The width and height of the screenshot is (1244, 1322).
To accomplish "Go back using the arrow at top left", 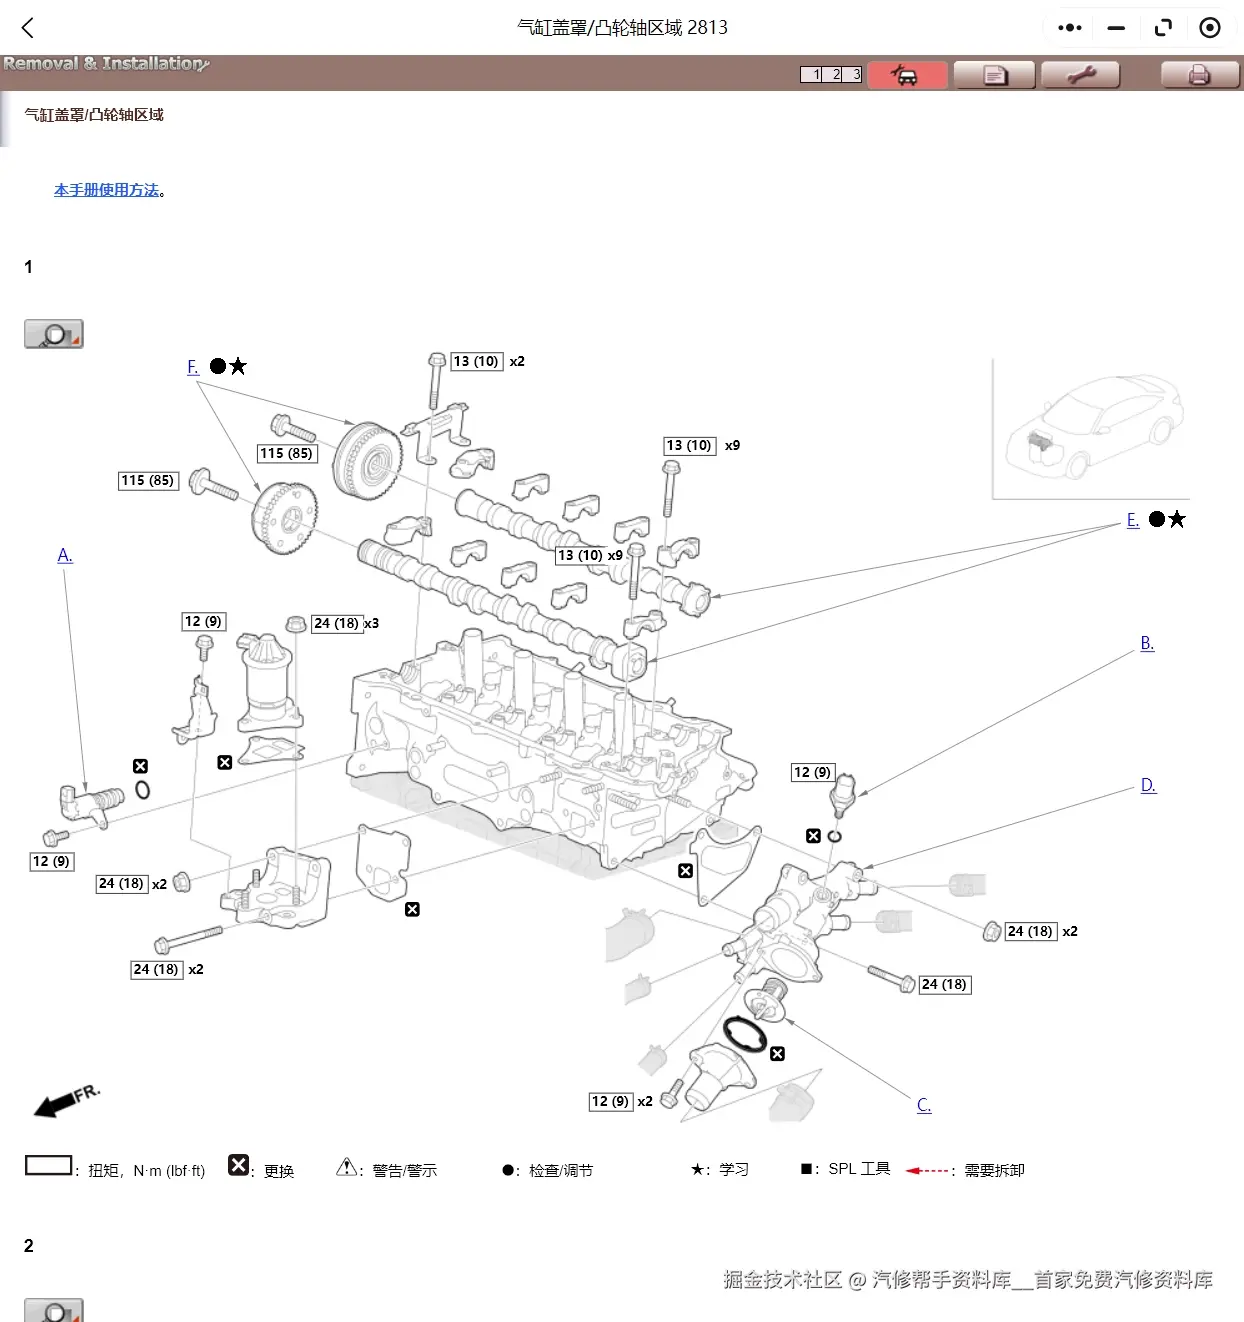I will (26, 27).
